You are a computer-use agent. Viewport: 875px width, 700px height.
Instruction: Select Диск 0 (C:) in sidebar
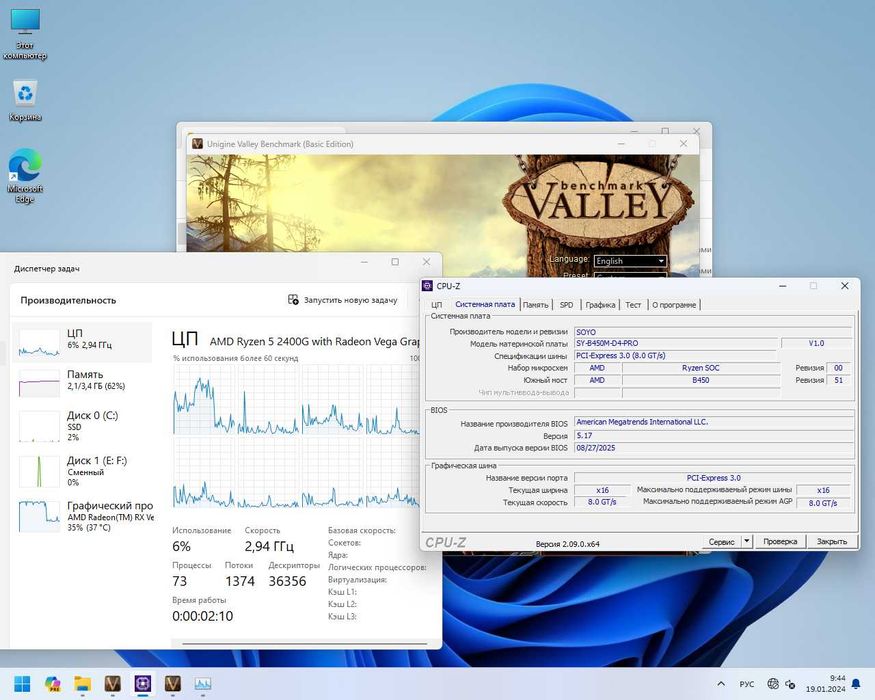82,426
